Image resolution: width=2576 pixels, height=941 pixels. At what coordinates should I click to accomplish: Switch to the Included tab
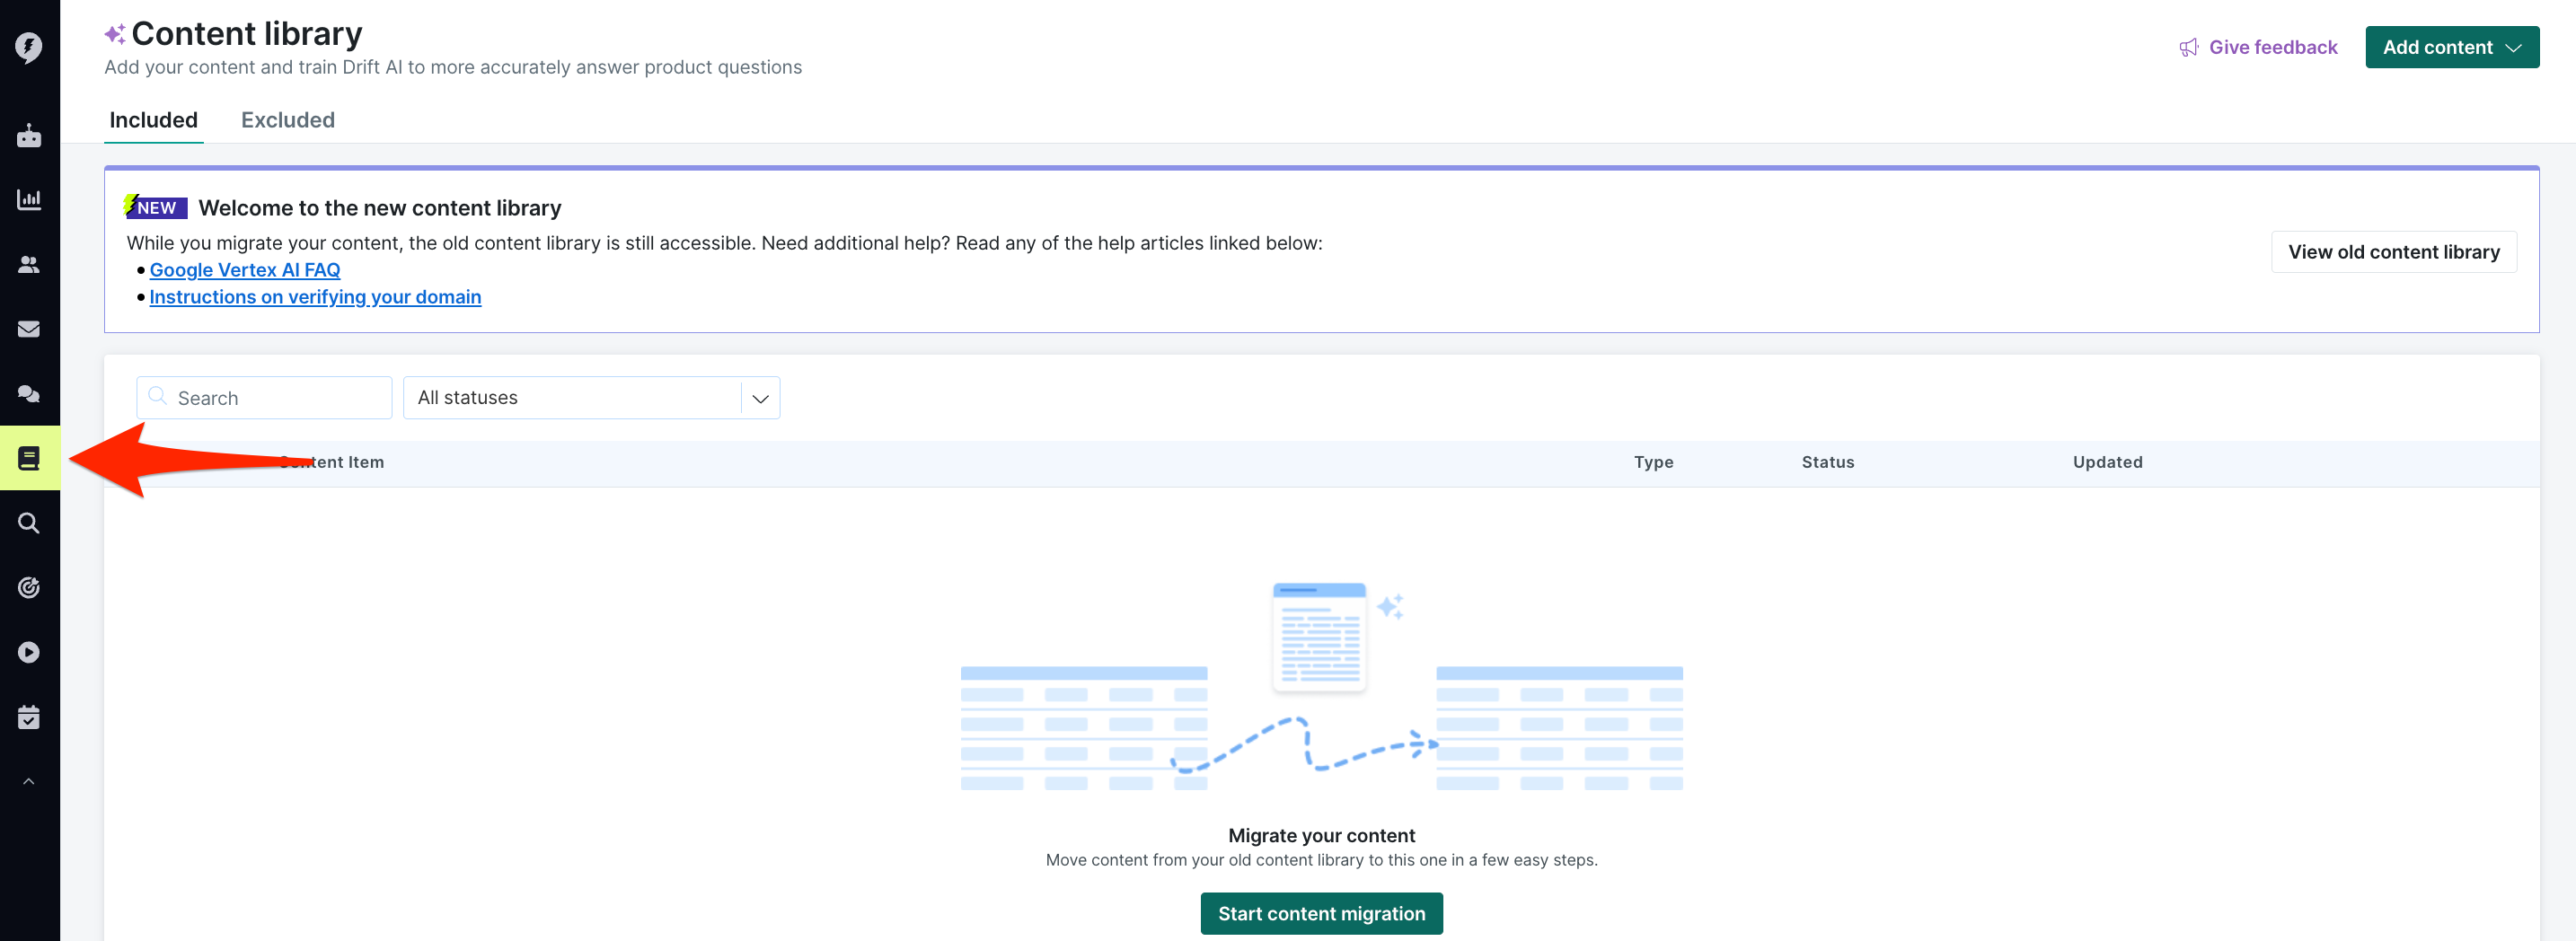(153, 120)
